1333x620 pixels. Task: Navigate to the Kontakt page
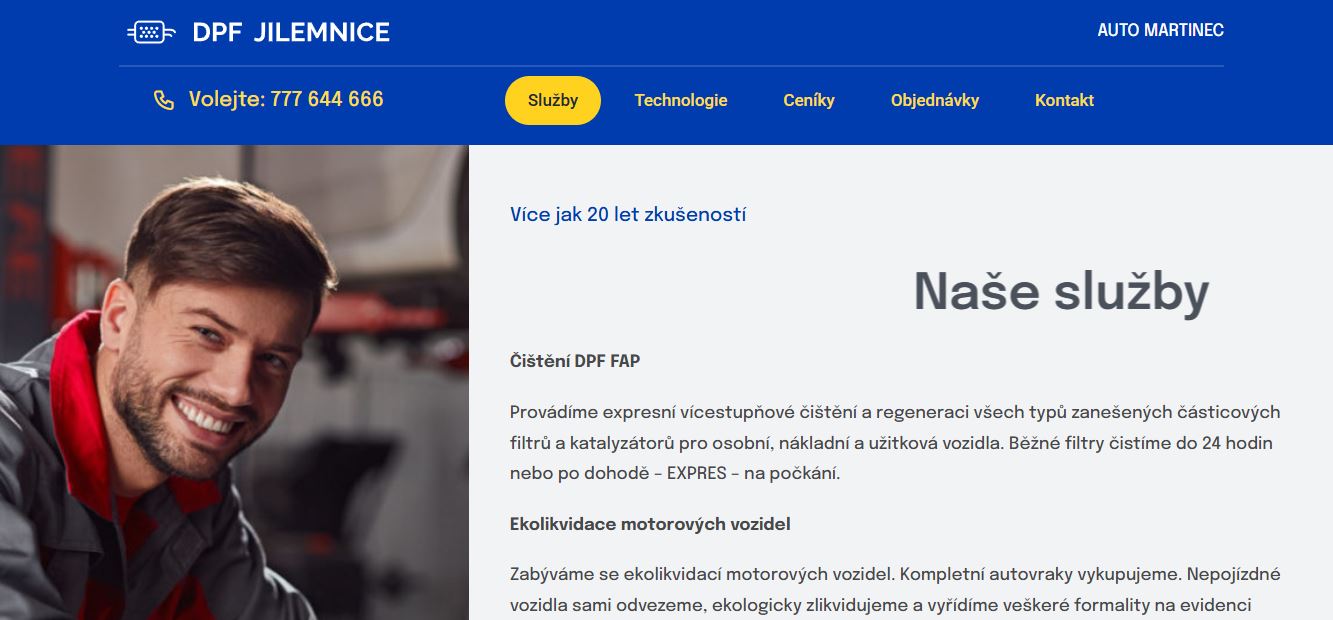pyautogui.click(x=1064, y=100)
